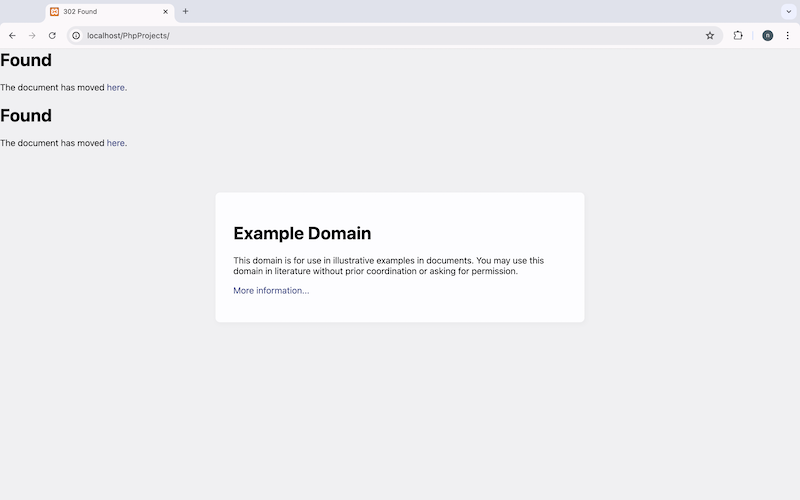The height and width of the screenshot is (500, 800).
Task: Click the forward navigation arrow
Action: pos(32,36)
